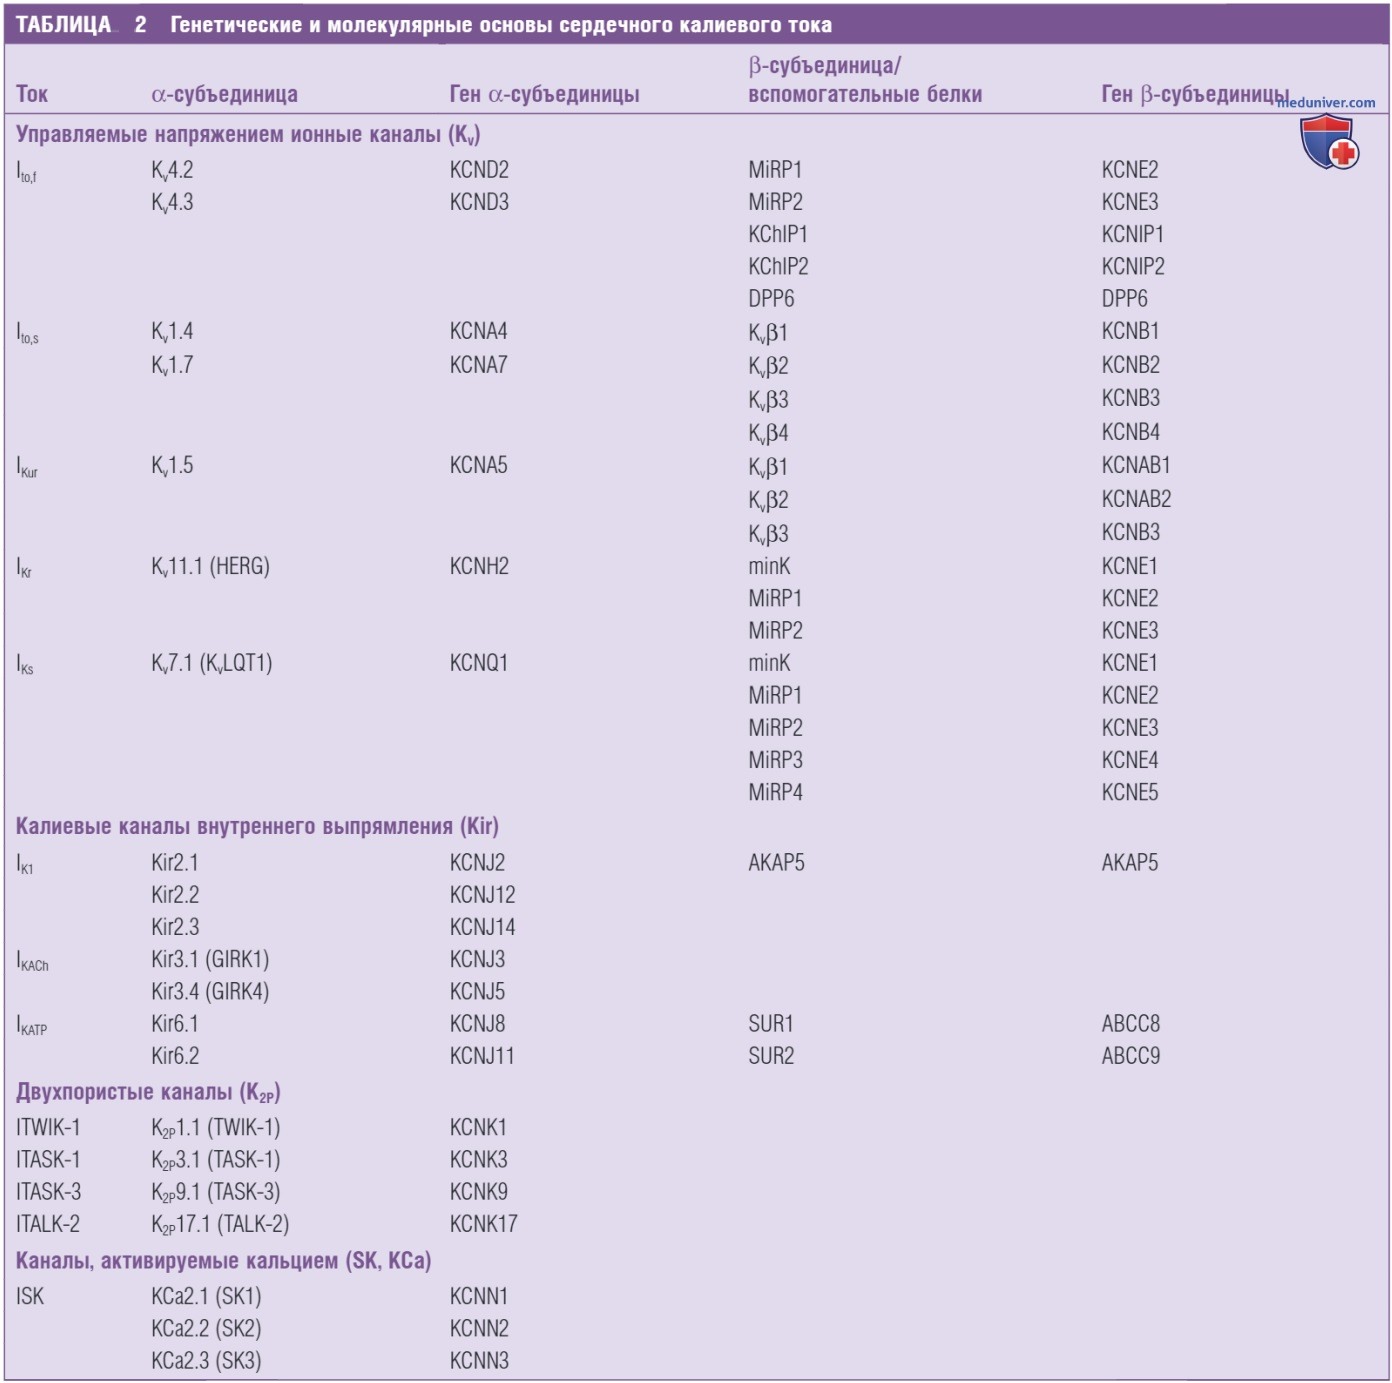
Task: Click the KCNIP2 gene cell
Action: [1133, 266]
